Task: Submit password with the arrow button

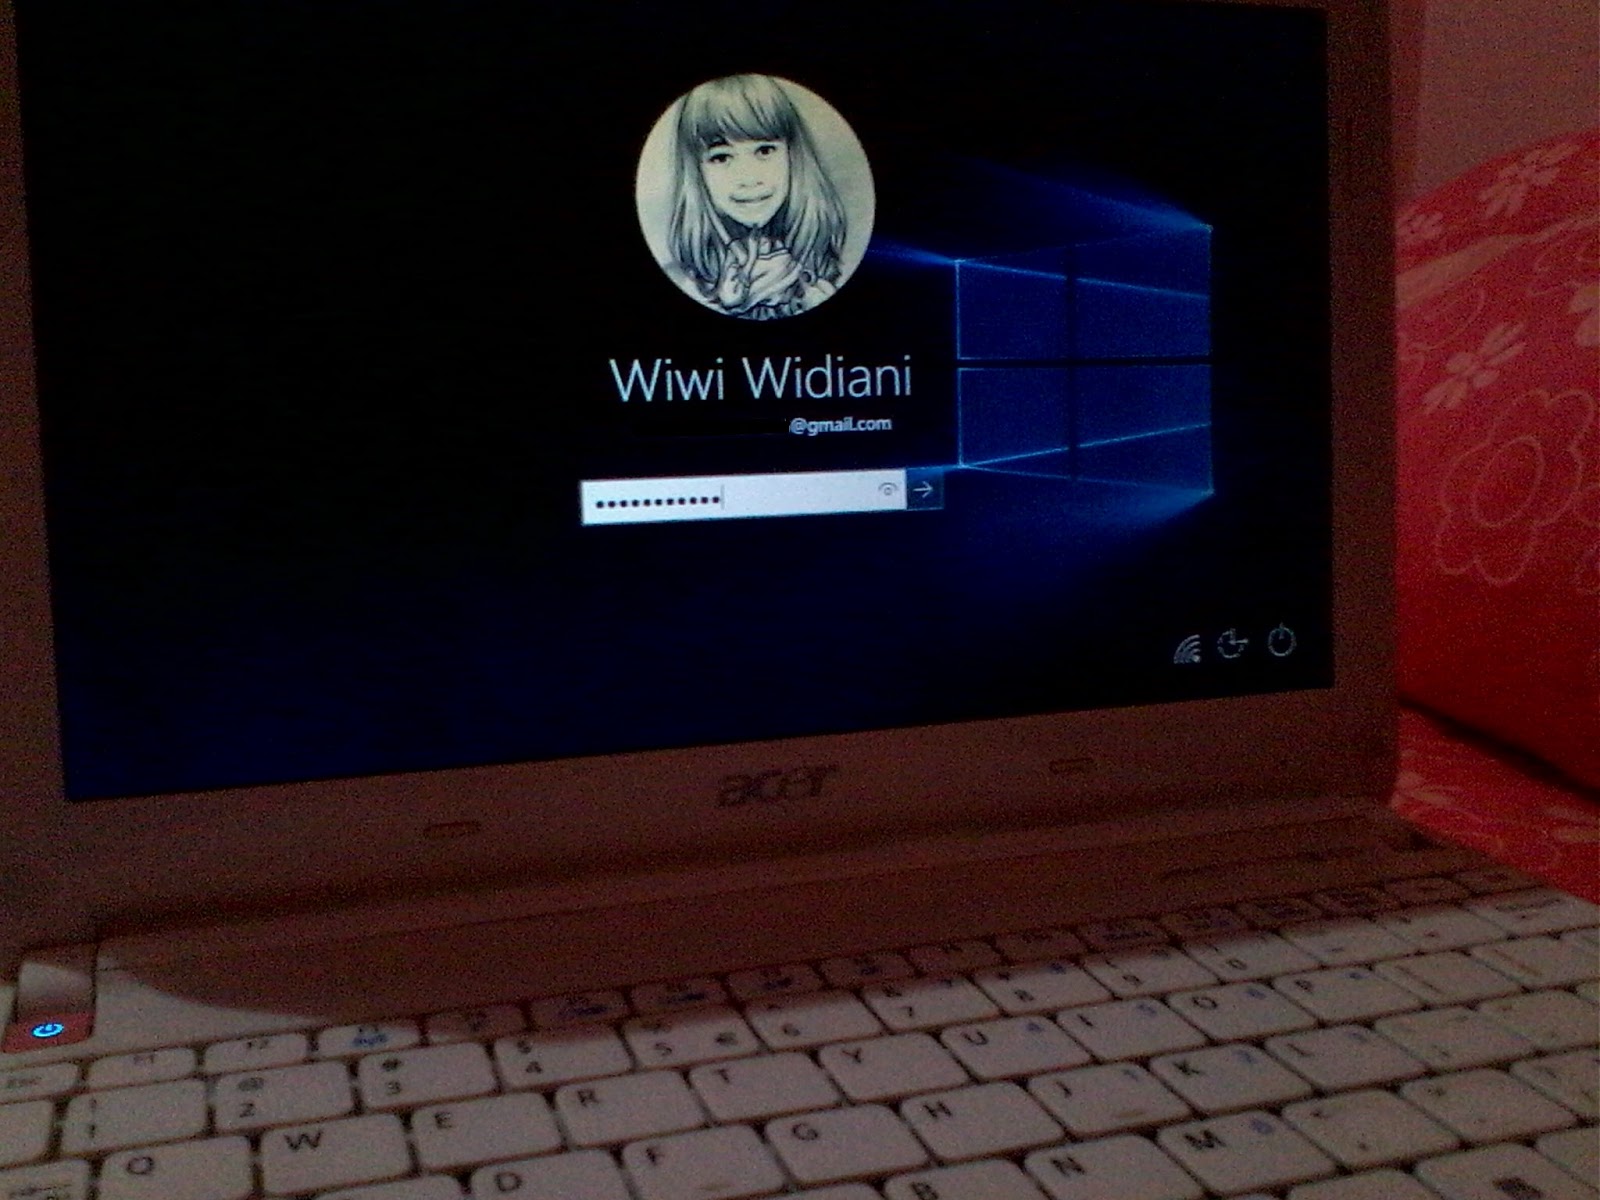Action: tap(924, 489)
